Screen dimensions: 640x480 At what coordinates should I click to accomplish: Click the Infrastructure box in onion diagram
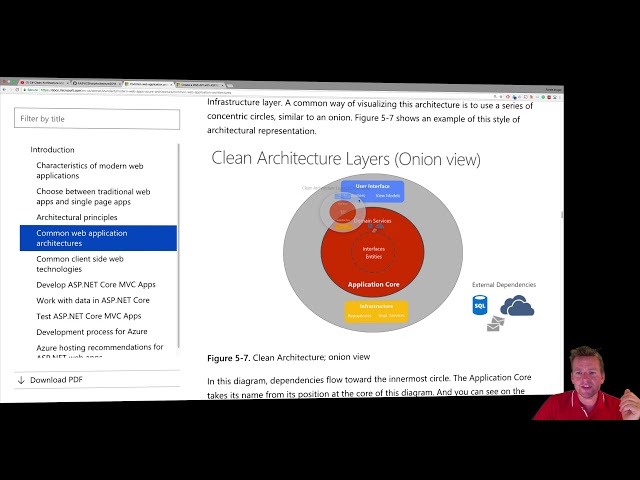point(376,311)
